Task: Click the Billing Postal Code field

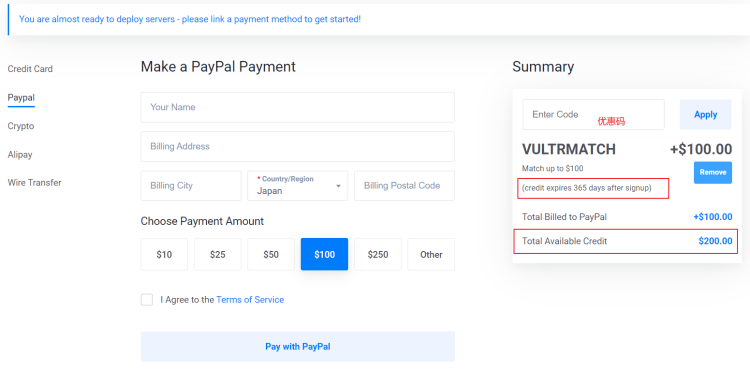Action: pos(404,185)
